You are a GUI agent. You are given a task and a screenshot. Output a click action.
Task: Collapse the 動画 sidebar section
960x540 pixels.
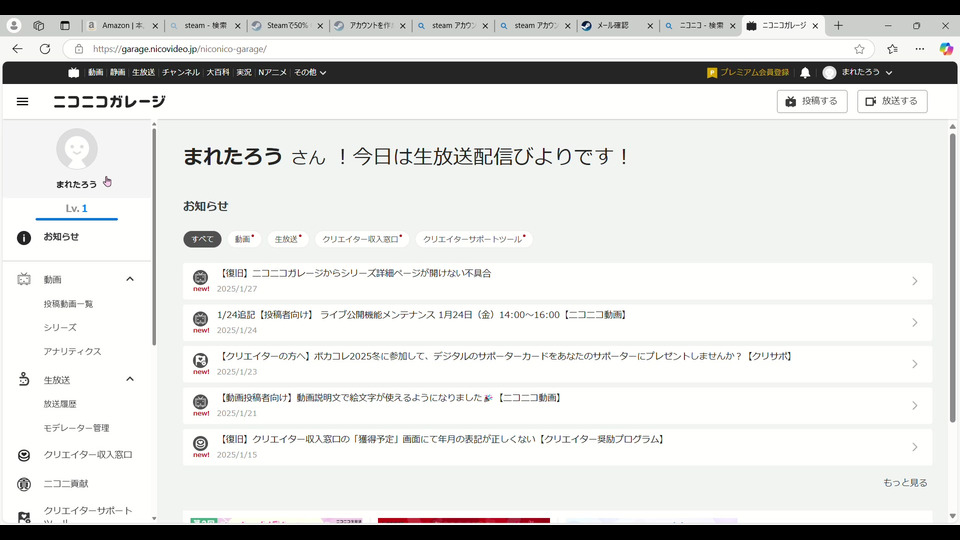(130, 279)
